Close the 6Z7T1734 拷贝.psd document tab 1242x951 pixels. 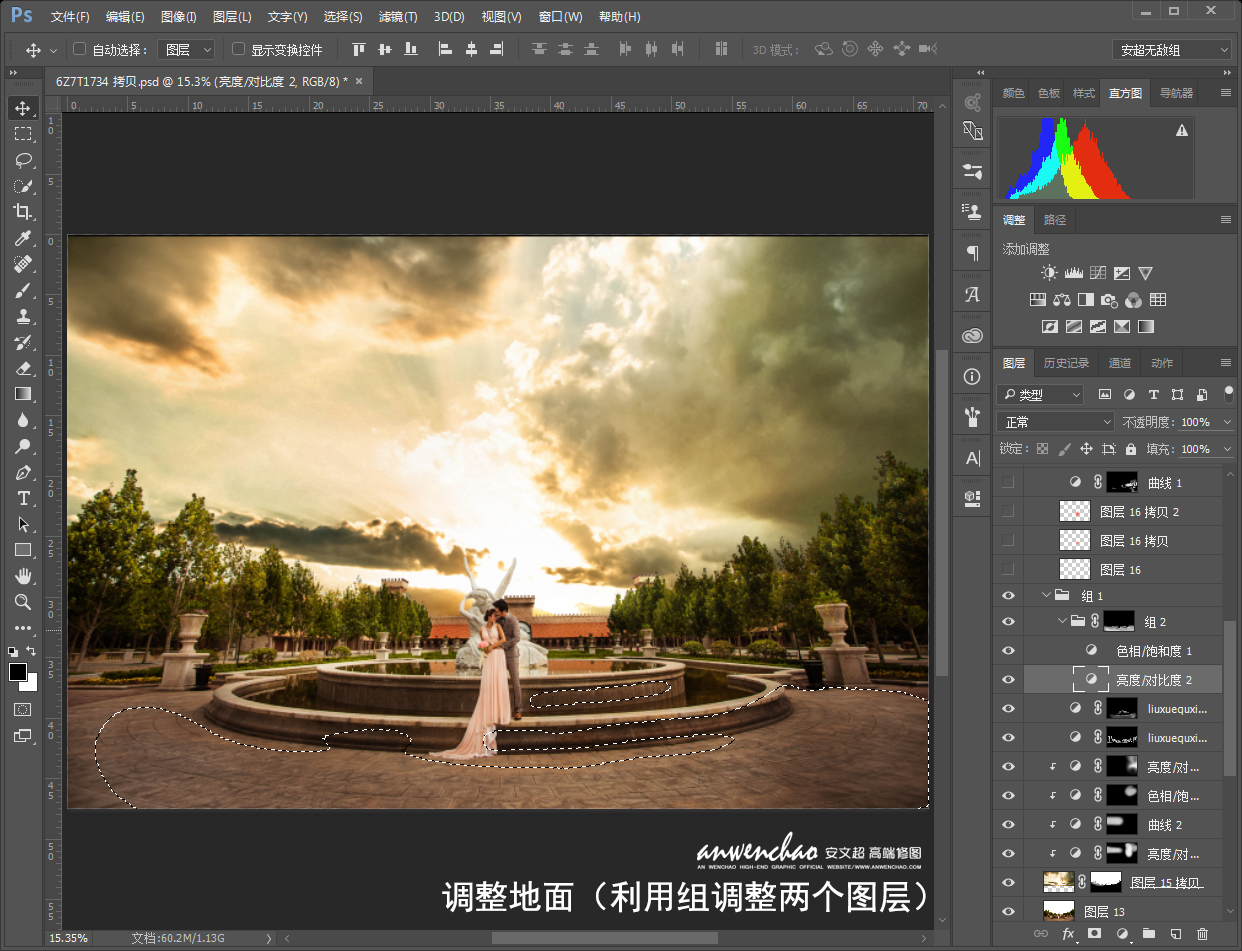[359, 81]
